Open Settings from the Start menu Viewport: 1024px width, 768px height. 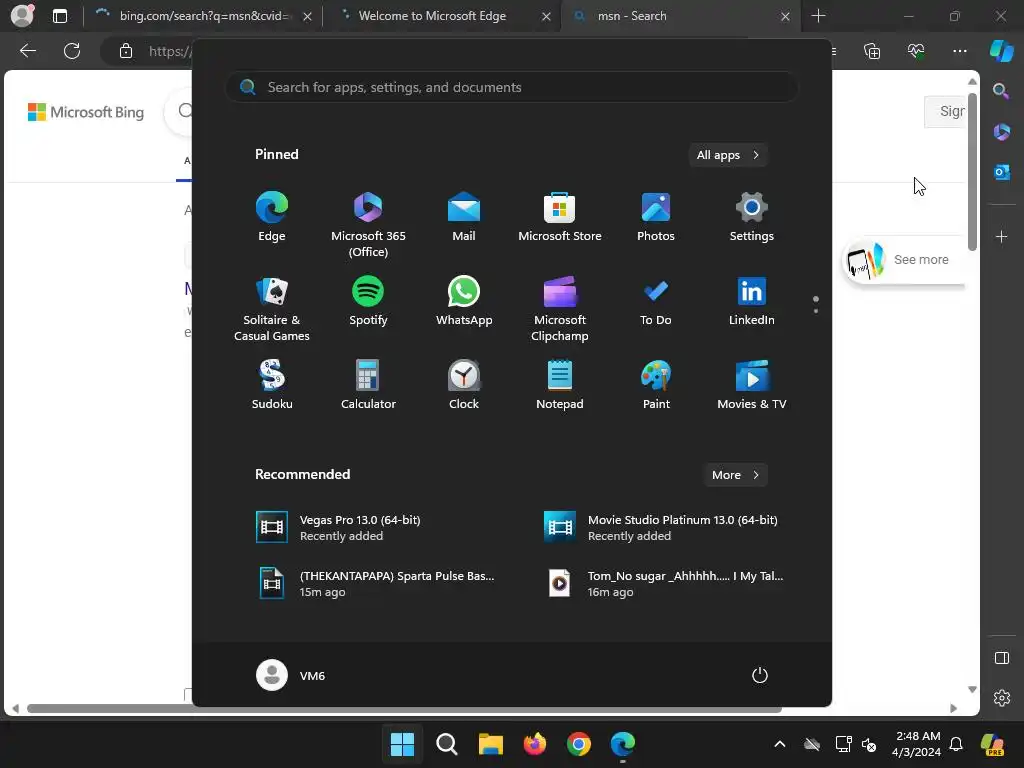(x=752, y=216)
